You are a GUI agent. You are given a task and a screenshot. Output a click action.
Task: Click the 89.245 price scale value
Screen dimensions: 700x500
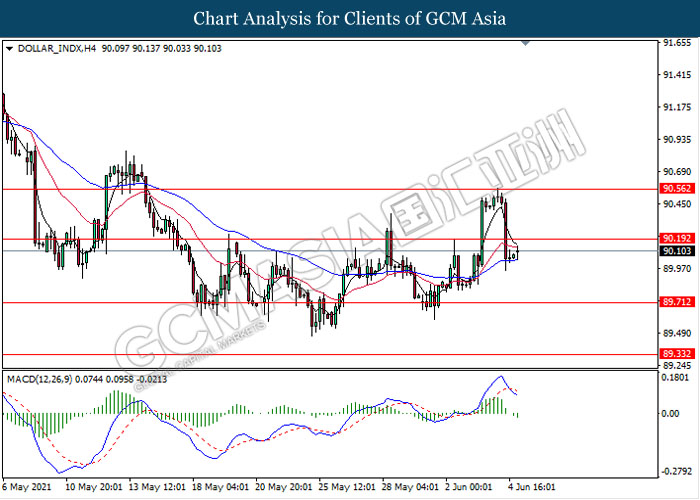pyautogui.click(x=677, y=366)
